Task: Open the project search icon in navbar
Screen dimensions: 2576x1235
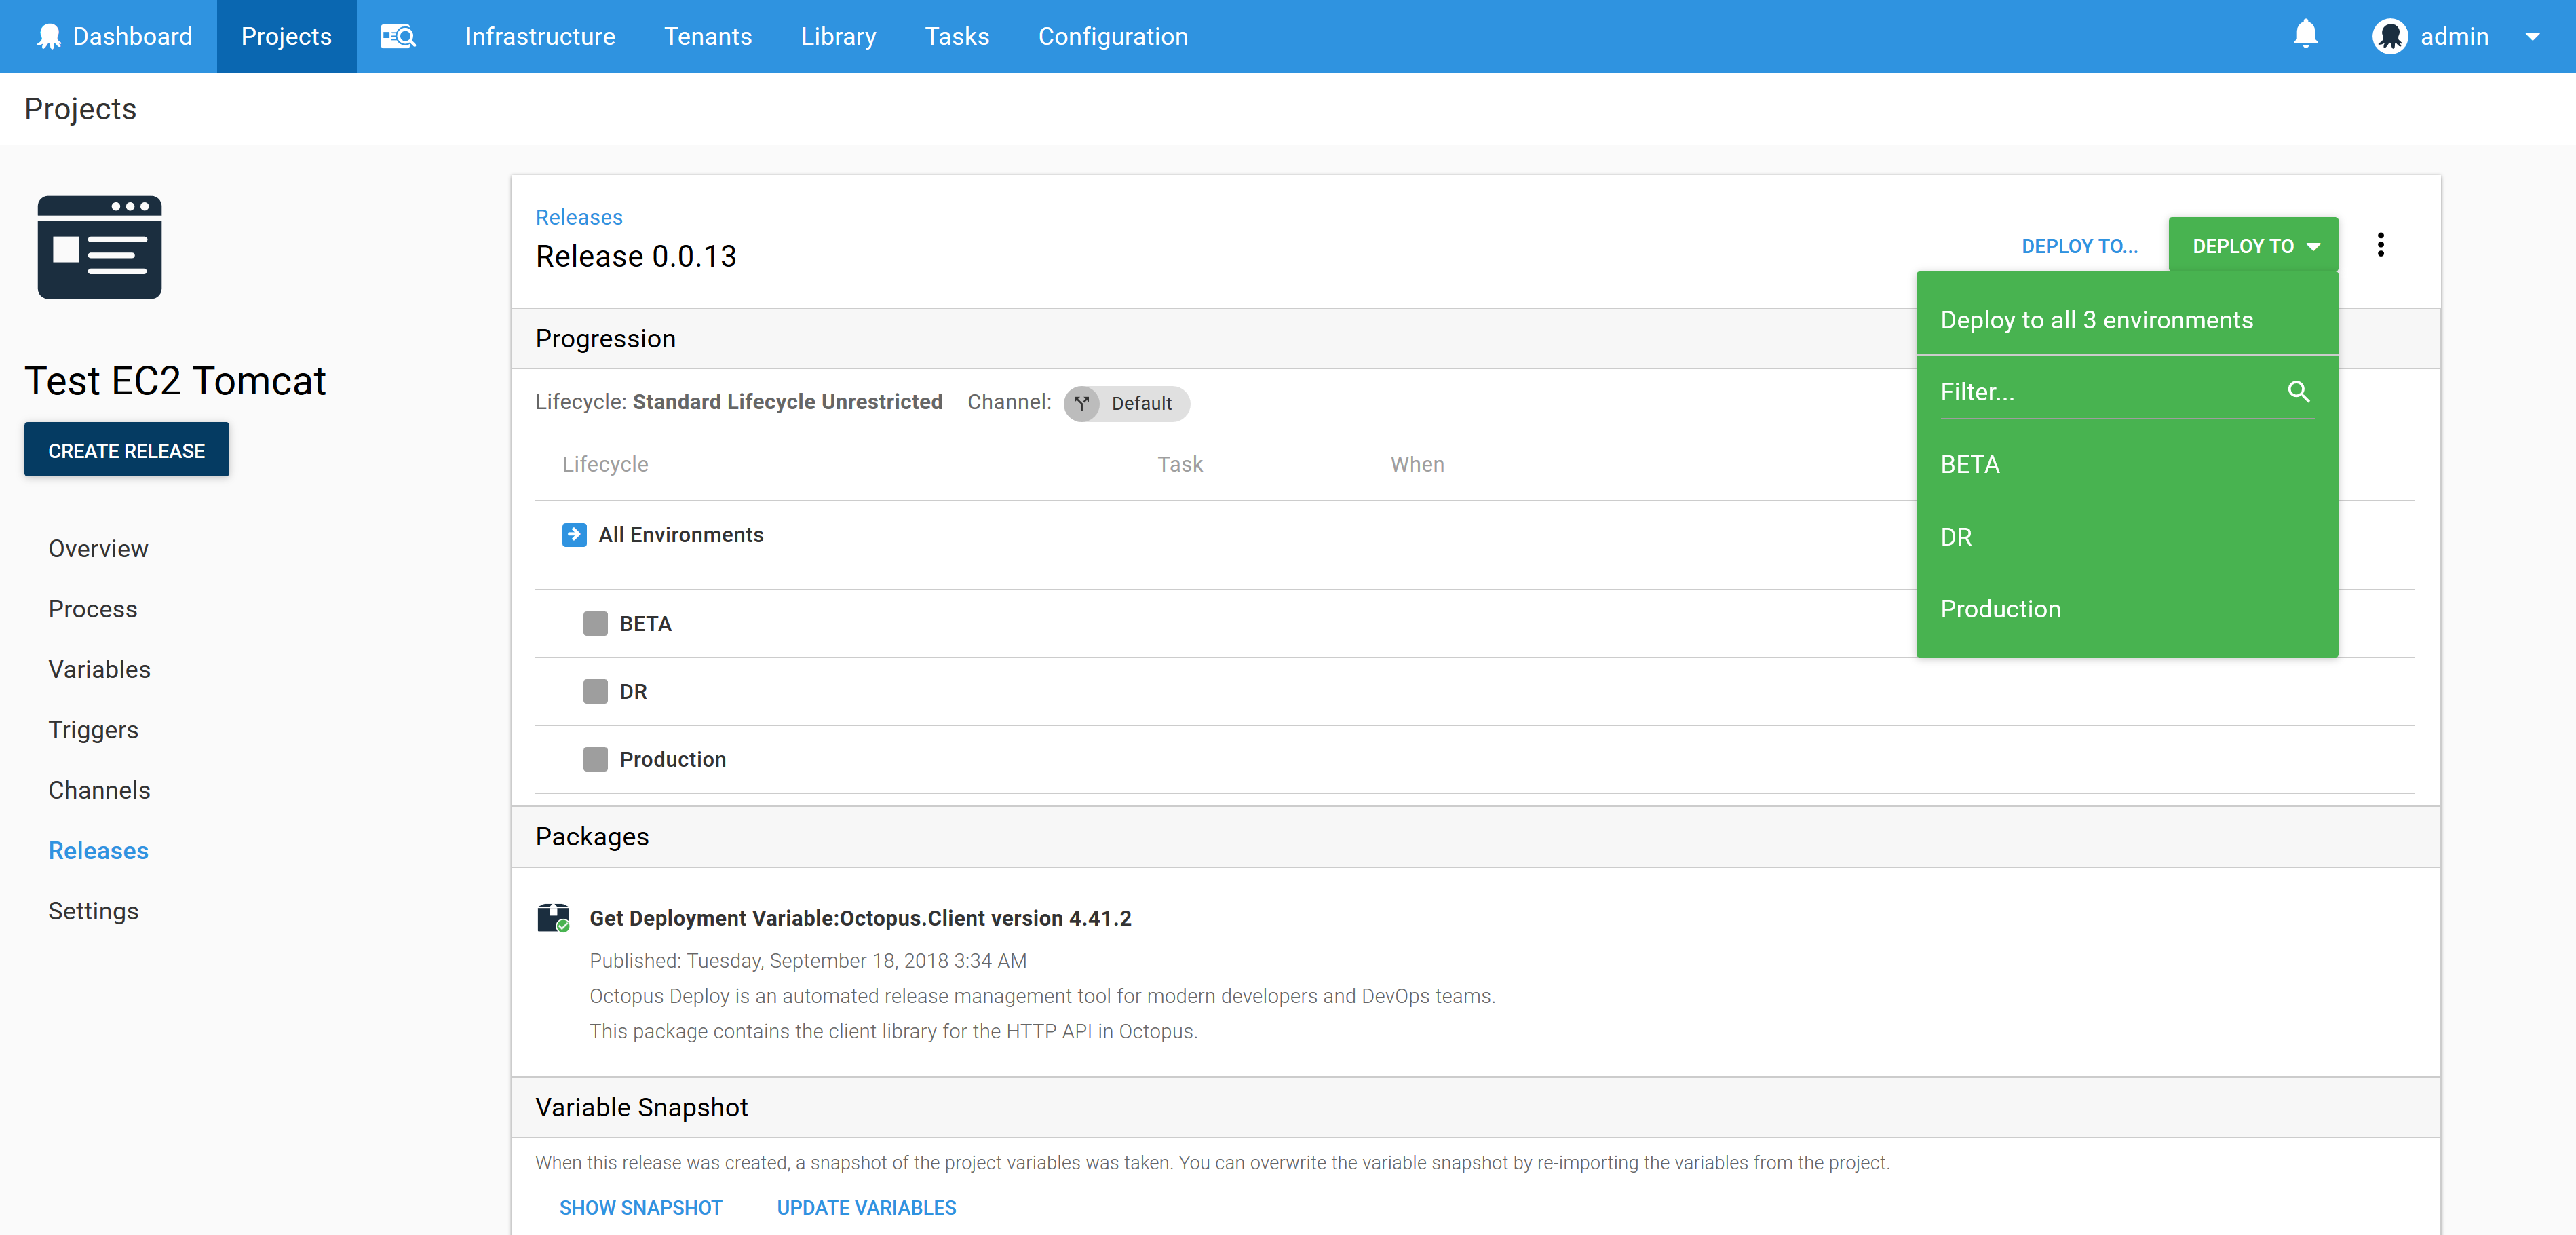Action: coord(397,36)
